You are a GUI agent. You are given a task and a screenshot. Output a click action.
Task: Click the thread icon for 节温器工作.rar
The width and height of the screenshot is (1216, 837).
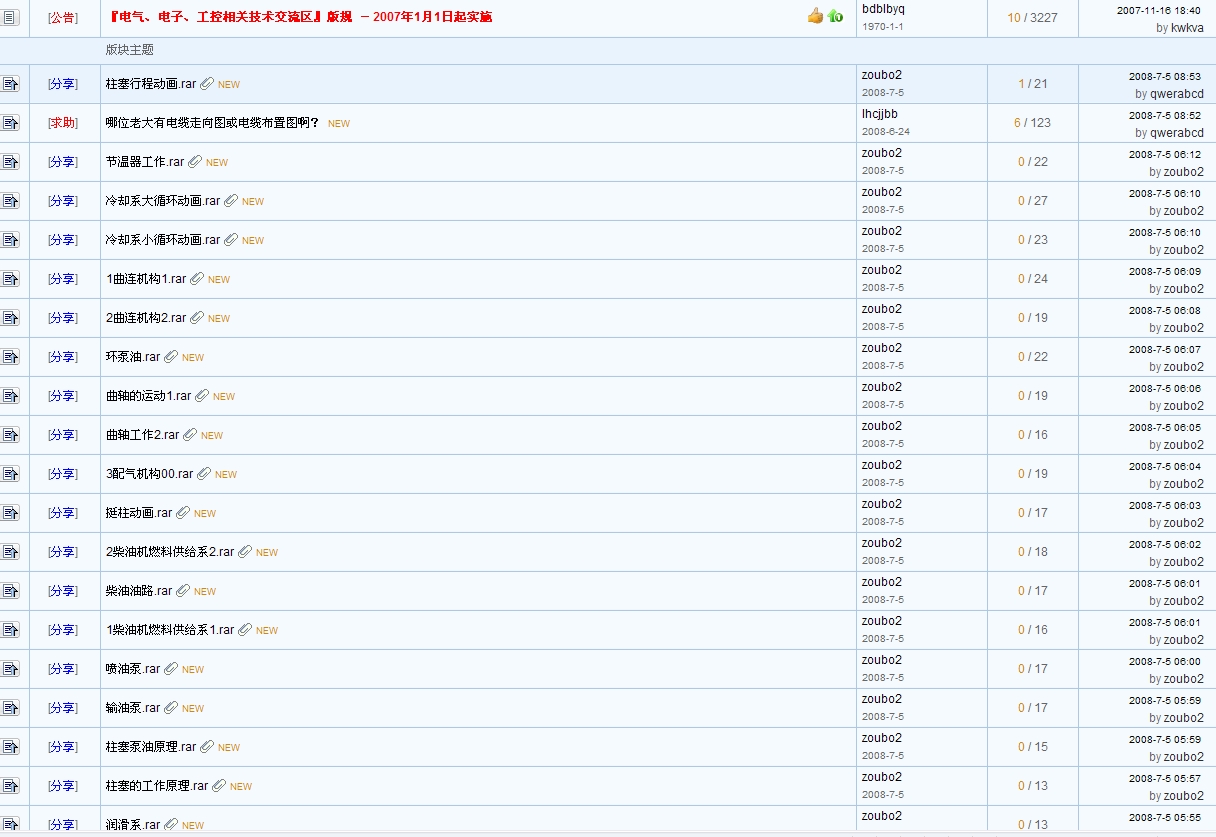click(x=10, y=162)
